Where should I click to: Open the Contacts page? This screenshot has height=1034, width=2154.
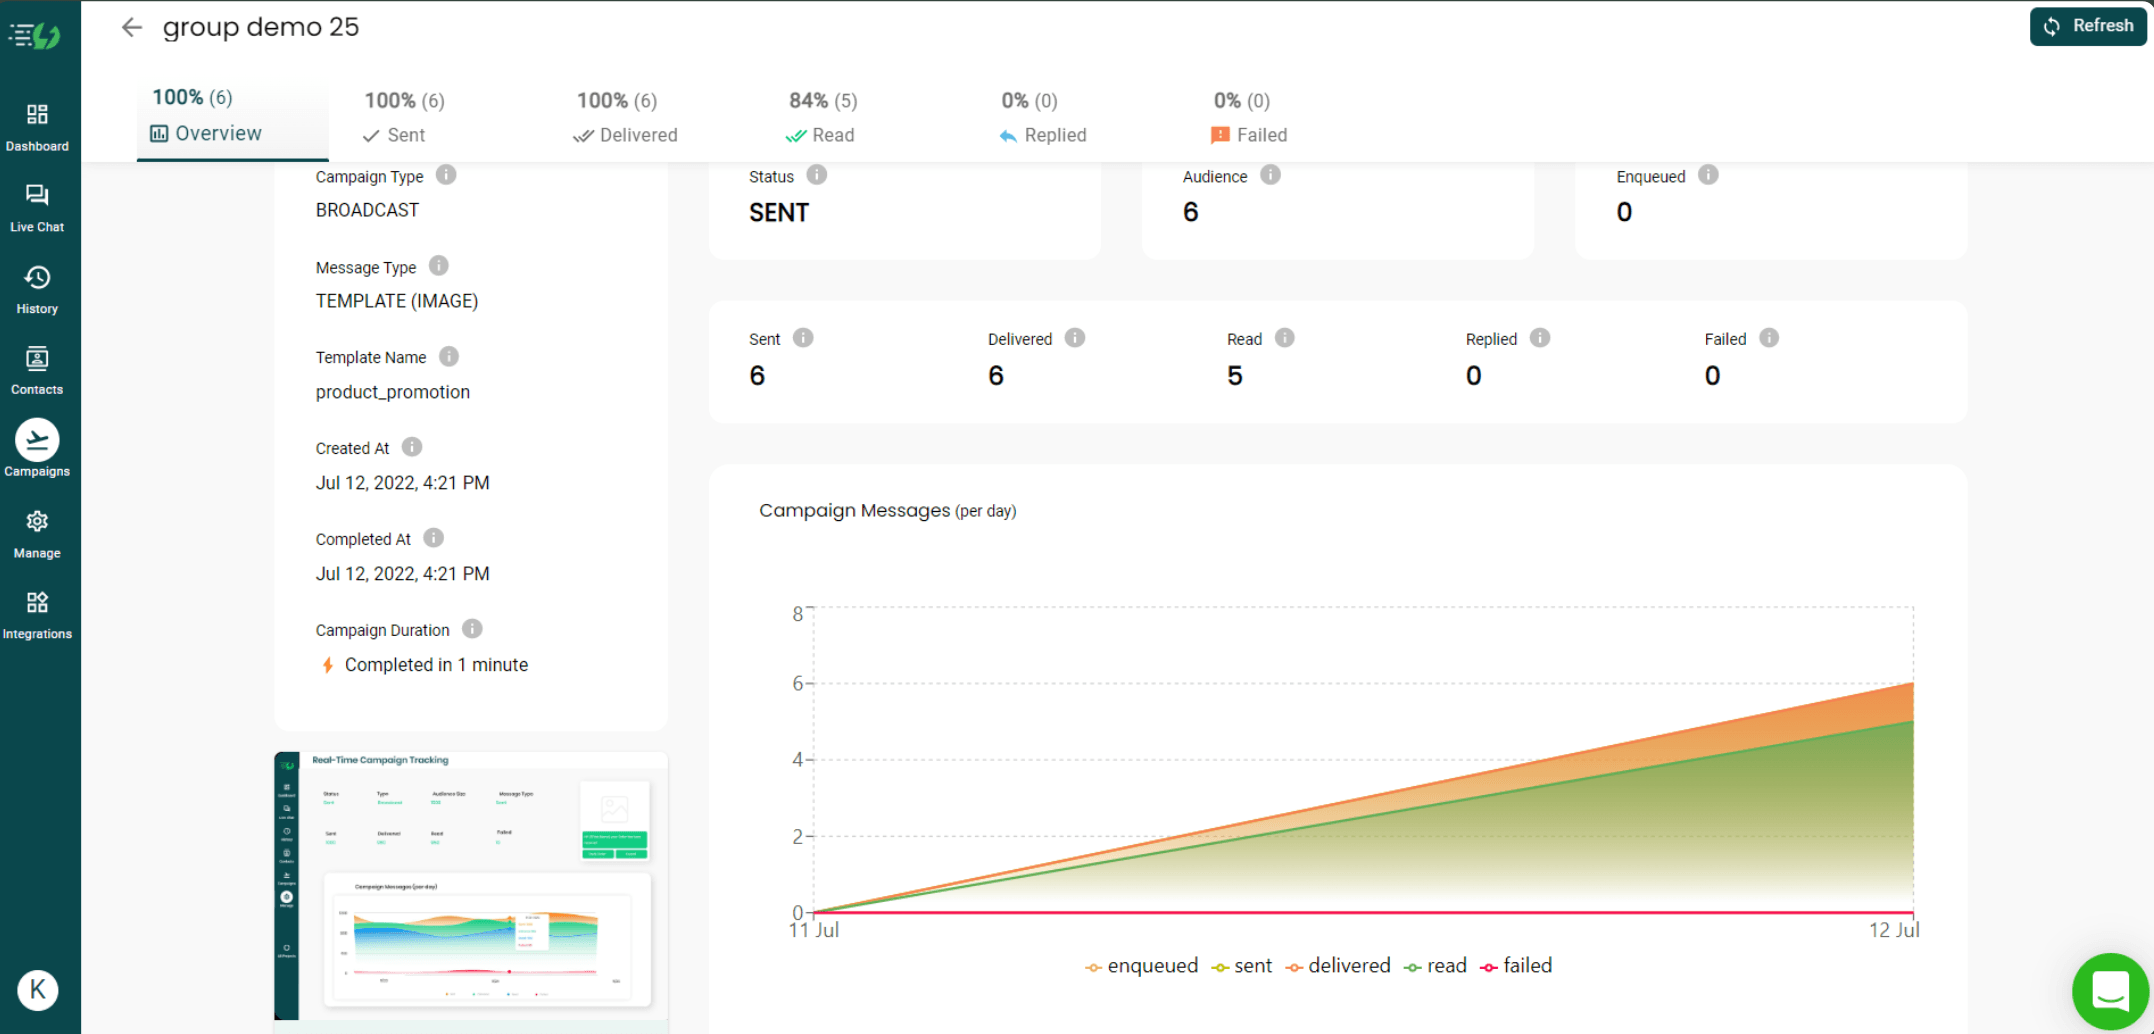[38, 369]
